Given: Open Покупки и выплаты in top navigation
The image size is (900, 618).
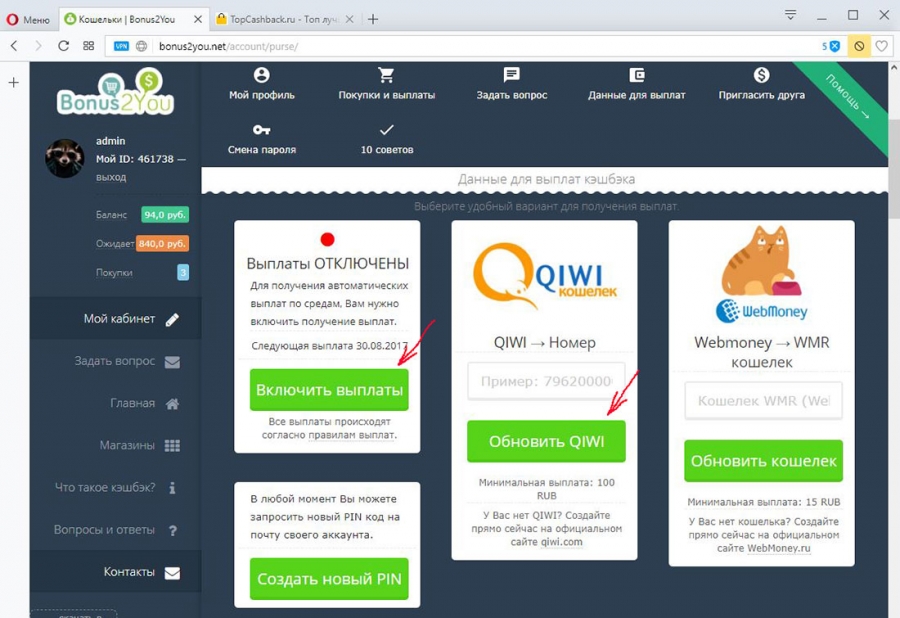Looking at the screenshot, I should 386,84.
